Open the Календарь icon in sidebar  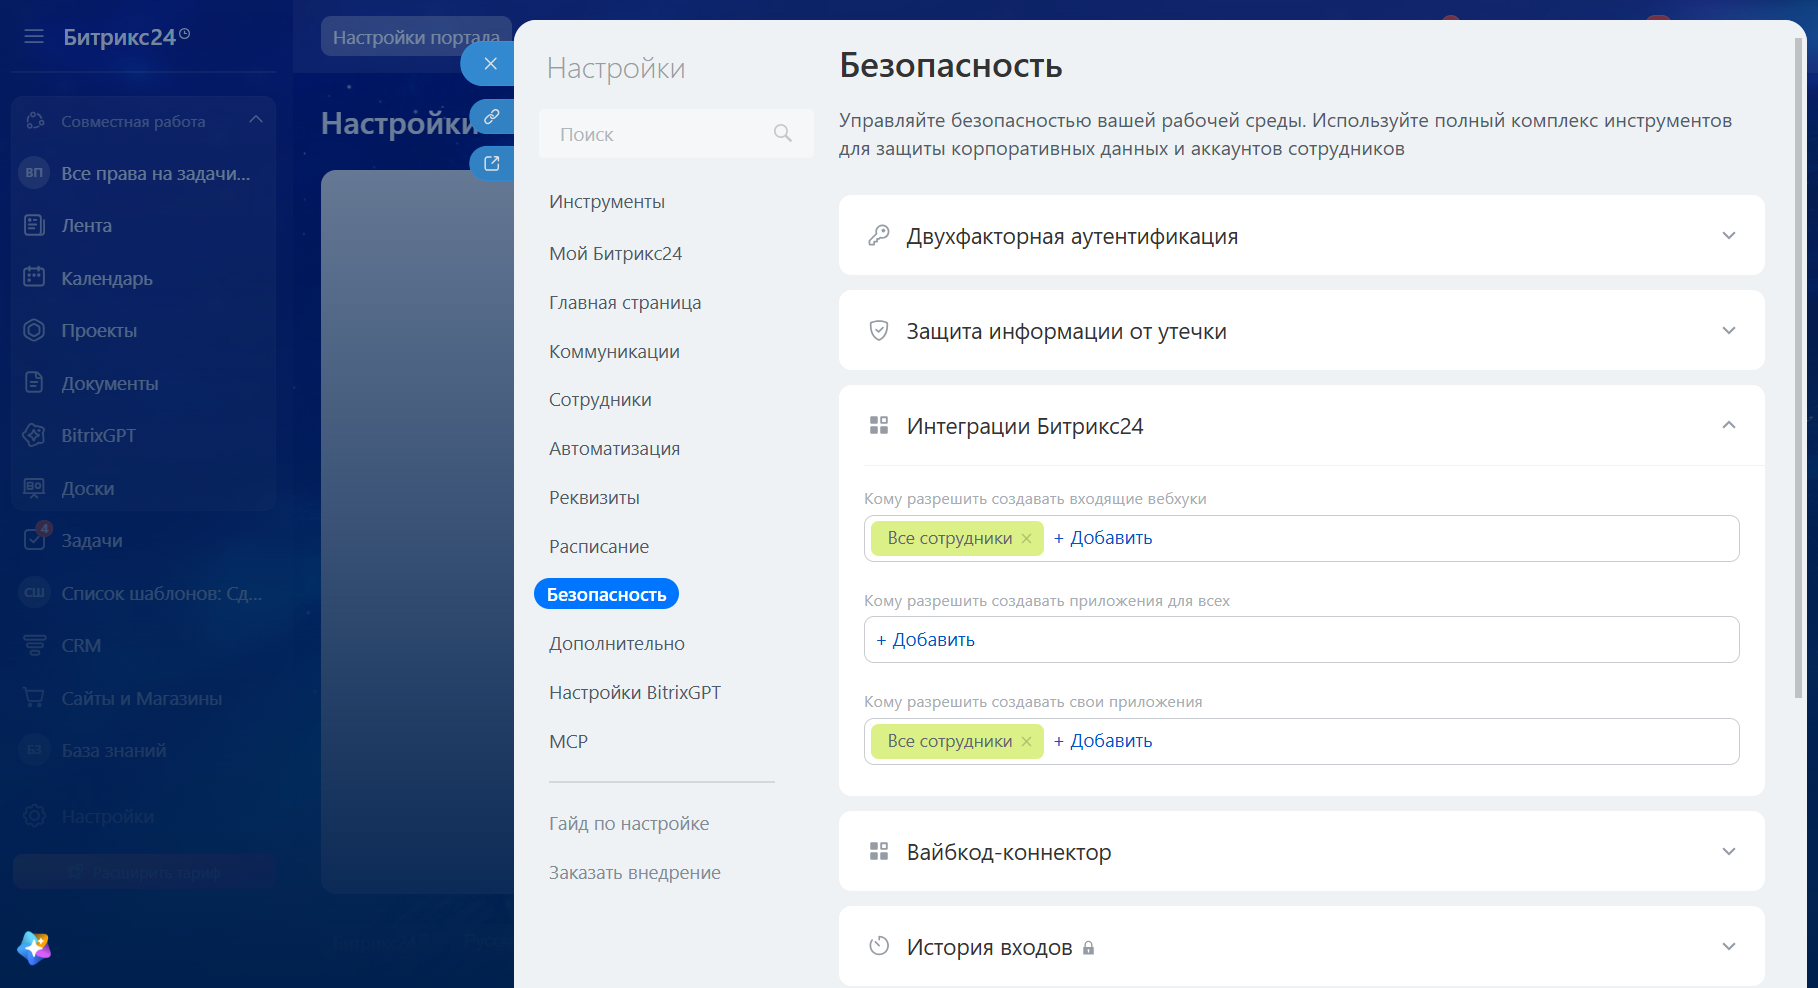click(34, 277)
